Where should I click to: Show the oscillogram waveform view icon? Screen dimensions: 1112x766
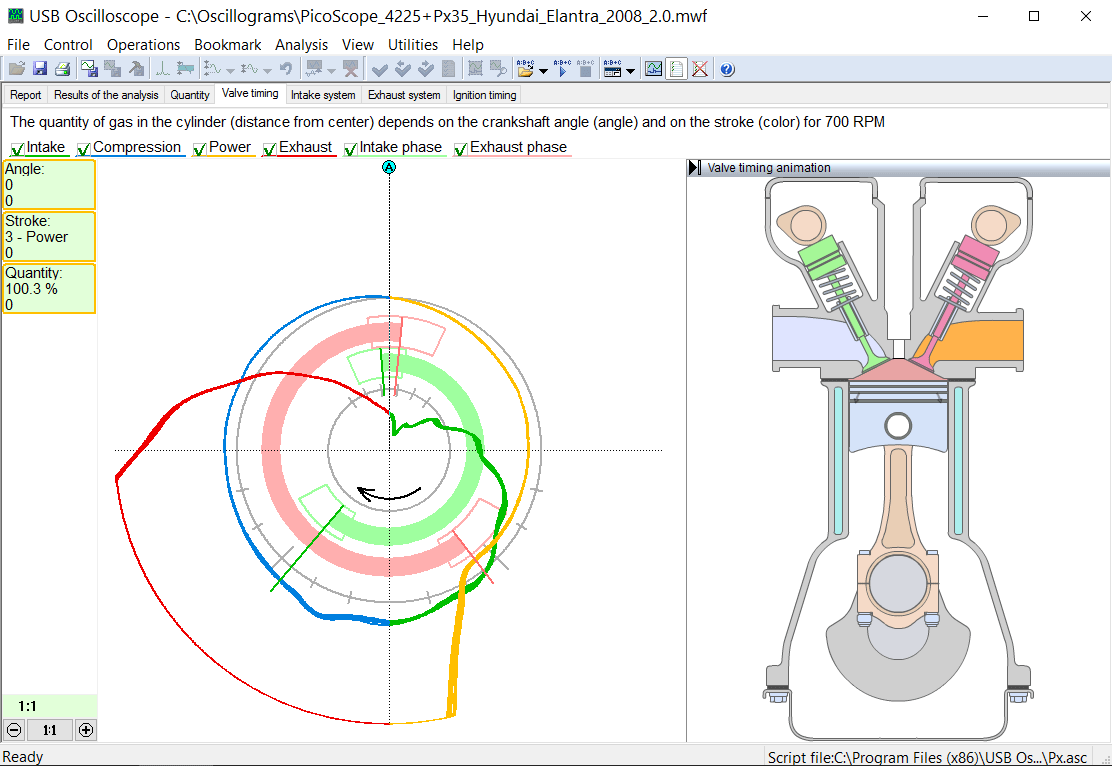click(653, 69)
